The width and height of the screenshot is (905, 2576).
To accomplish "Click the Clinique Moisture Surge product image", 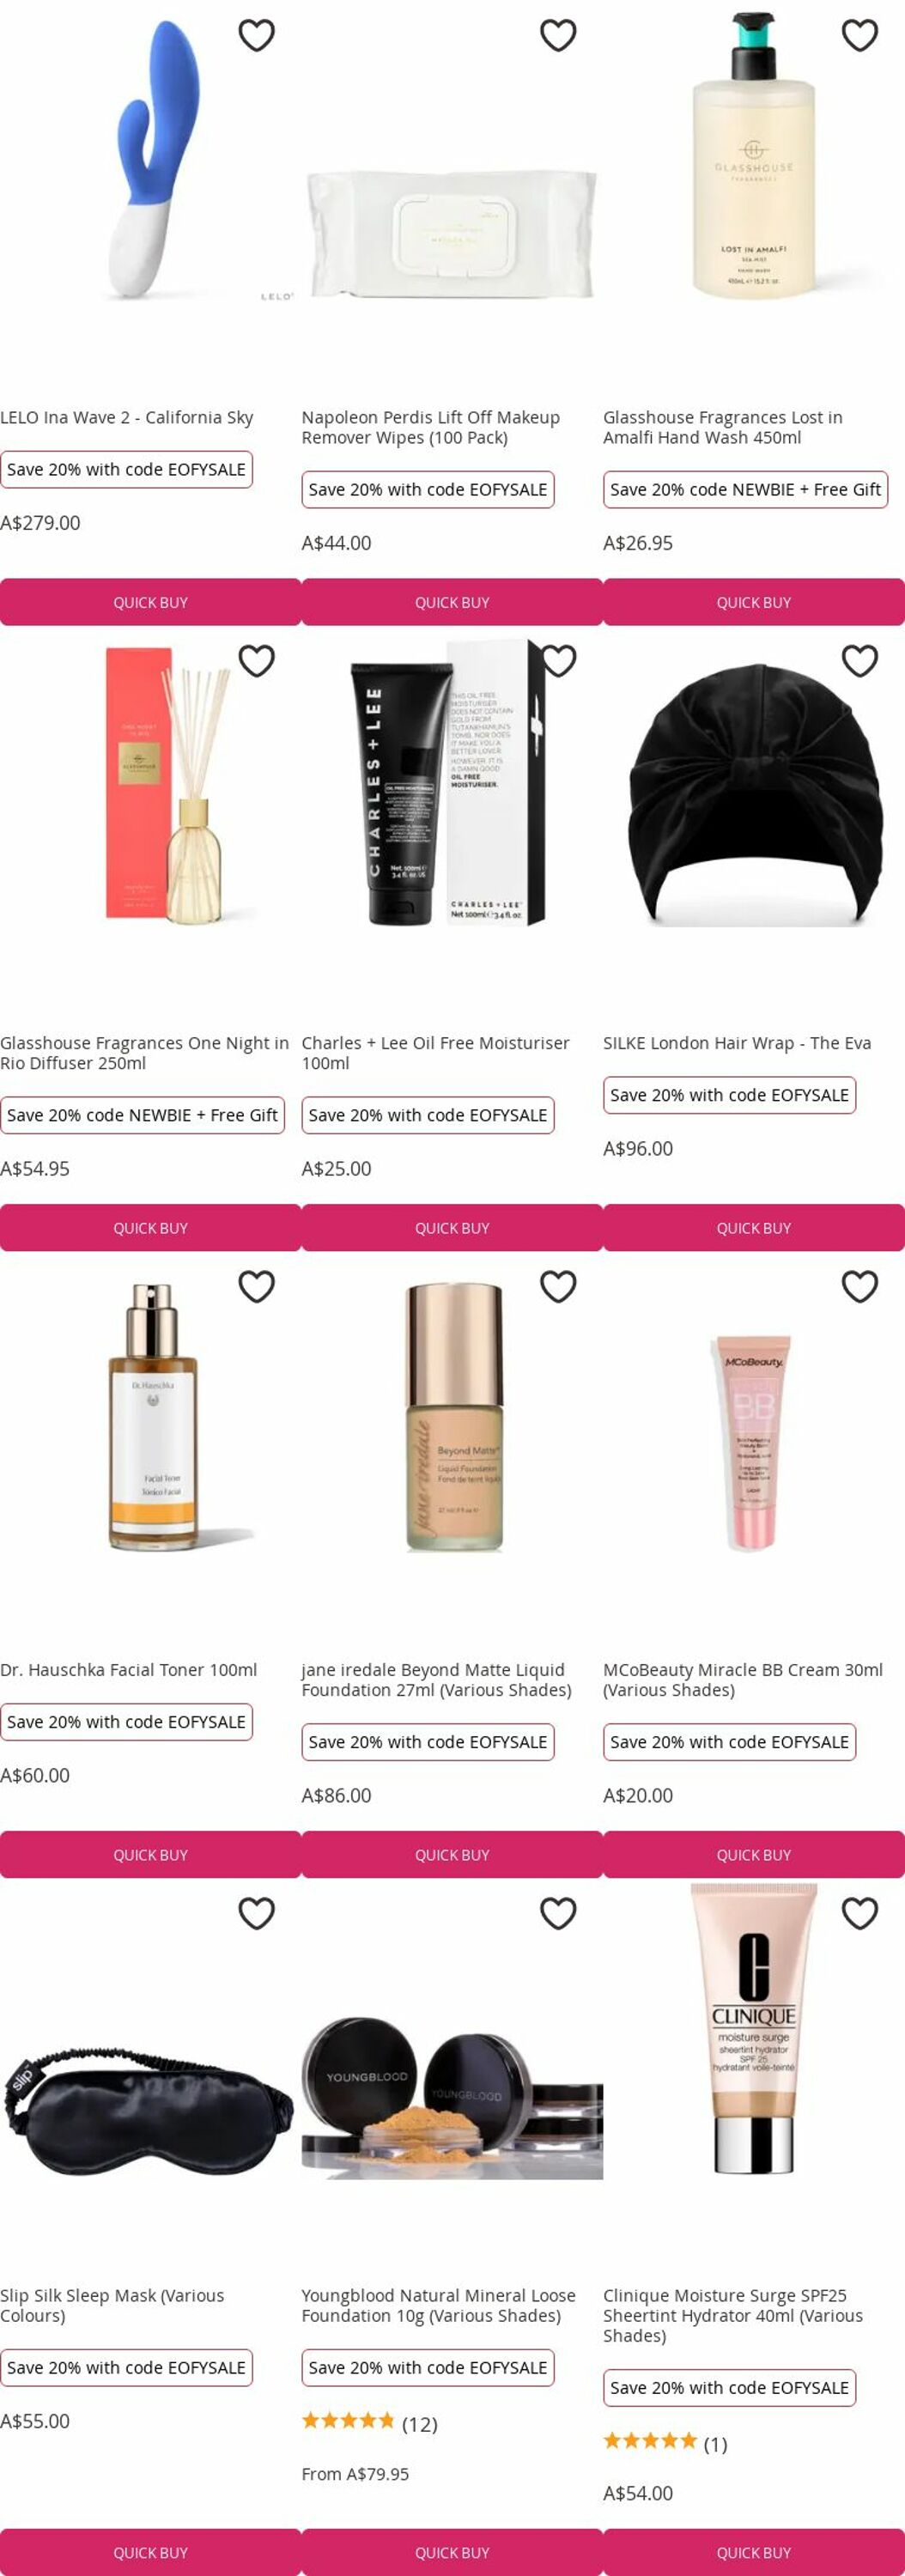I will click(754, 2030).
